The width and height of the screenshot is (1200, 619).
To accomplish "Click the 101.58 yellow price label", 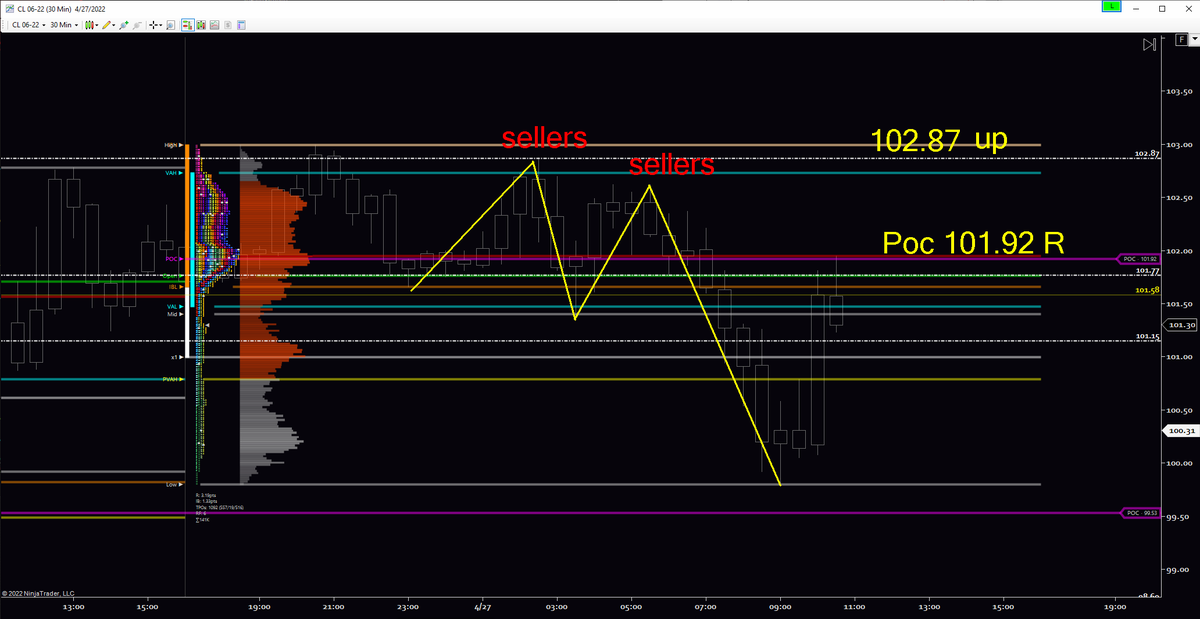I will click(x=1147, y=291).
